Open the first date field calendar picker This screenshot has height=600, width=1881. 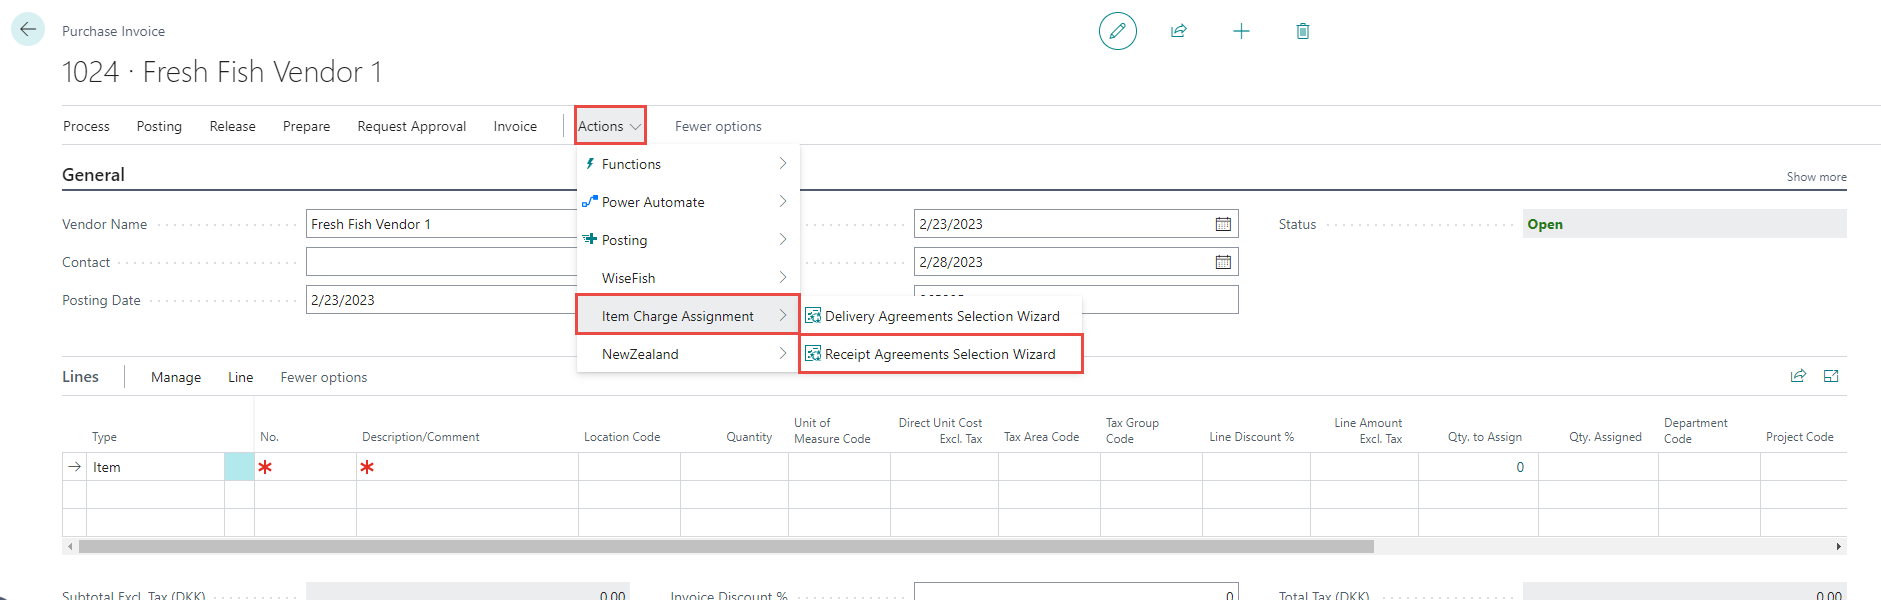[1222, 224]
